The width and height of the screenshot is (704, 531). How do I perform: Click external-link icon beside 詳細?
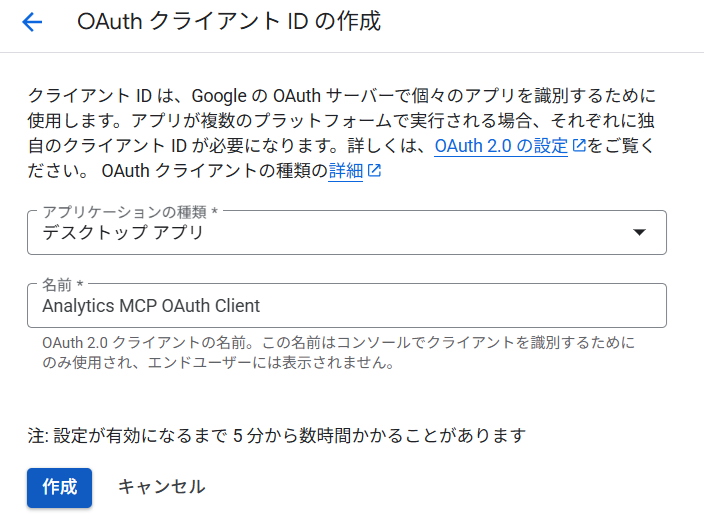click(x=374, y=171)
